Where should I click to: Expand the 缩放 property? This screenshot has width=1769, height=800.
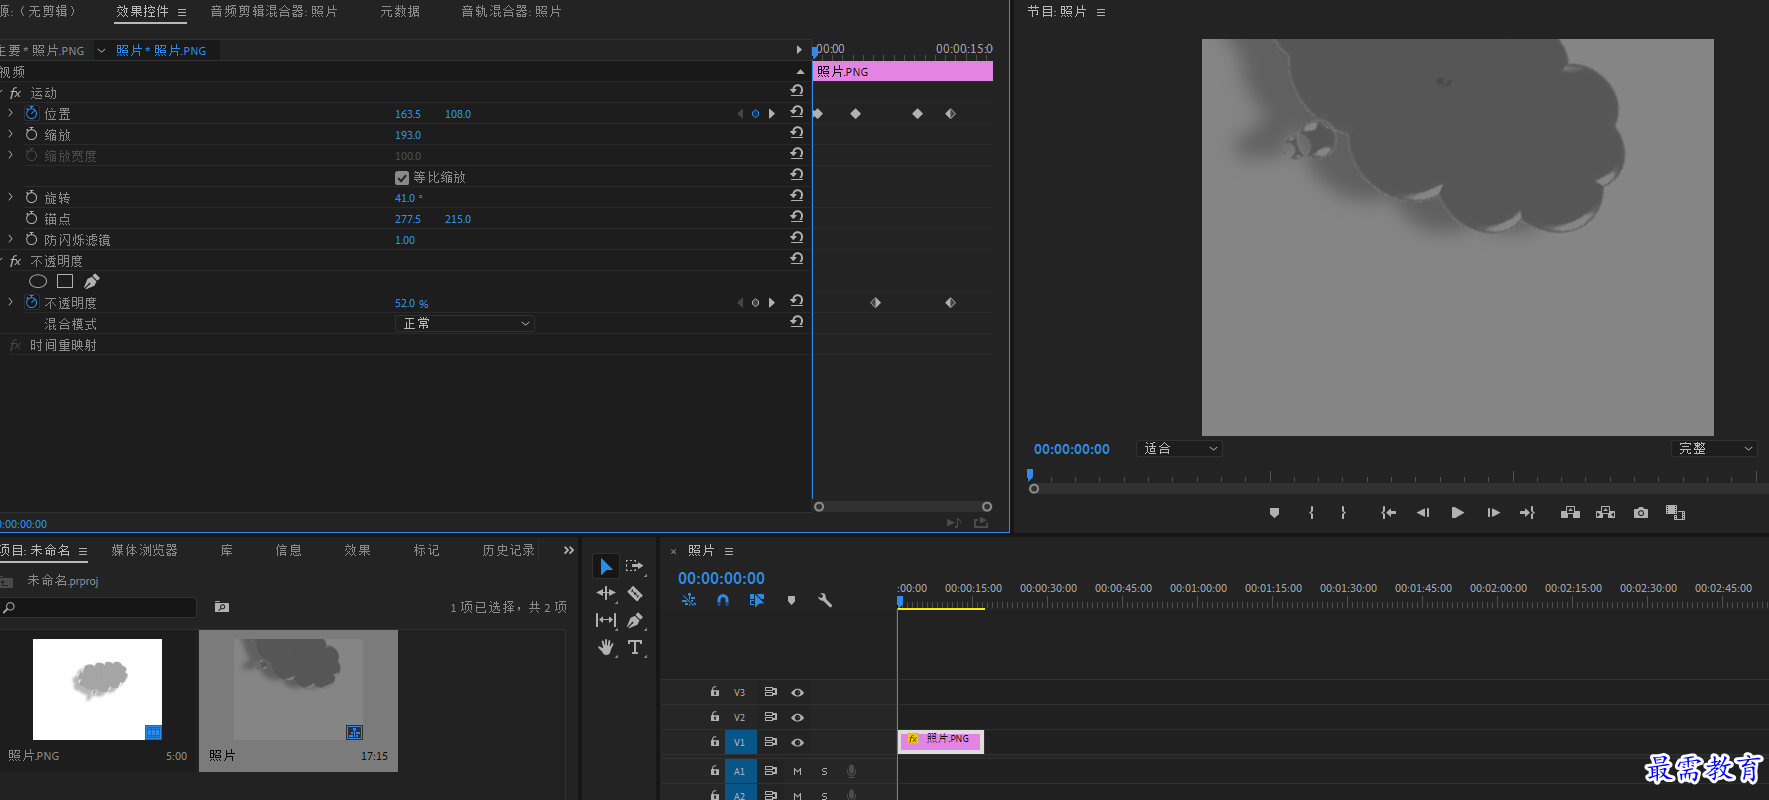[11, 134]
